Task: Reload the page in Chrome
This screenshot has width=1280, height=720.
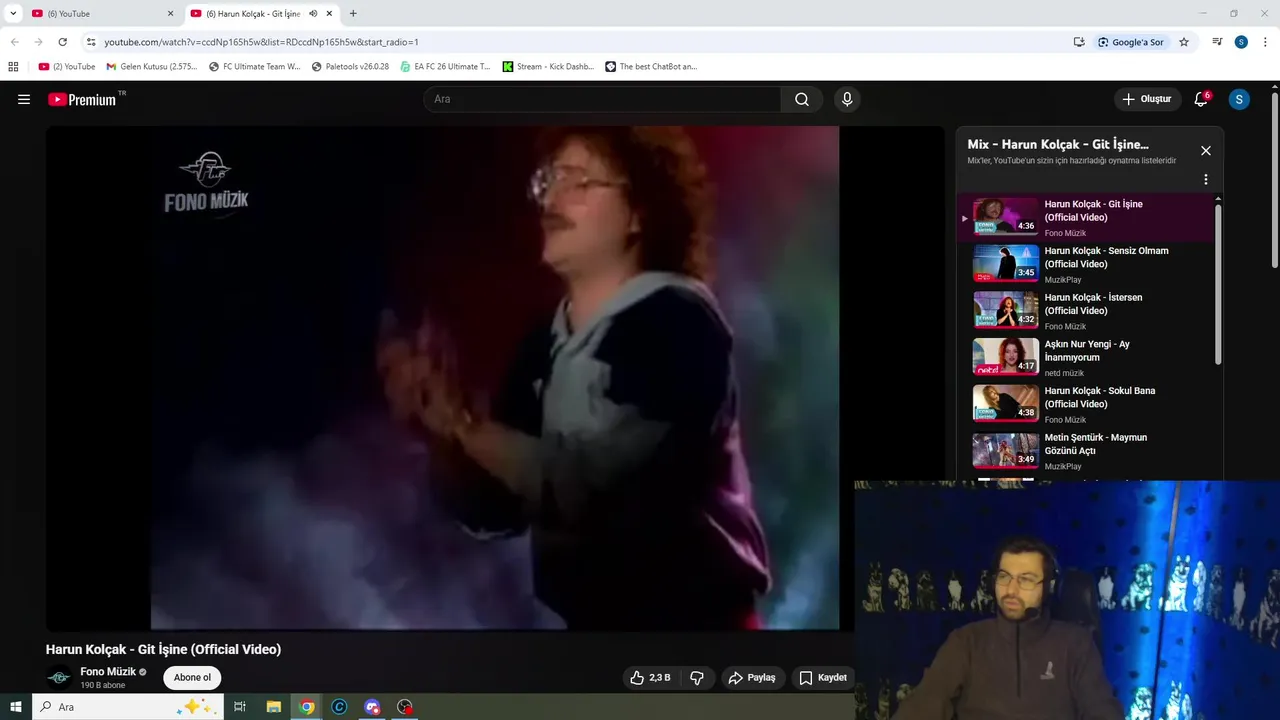Action: (x=62, y=42)
